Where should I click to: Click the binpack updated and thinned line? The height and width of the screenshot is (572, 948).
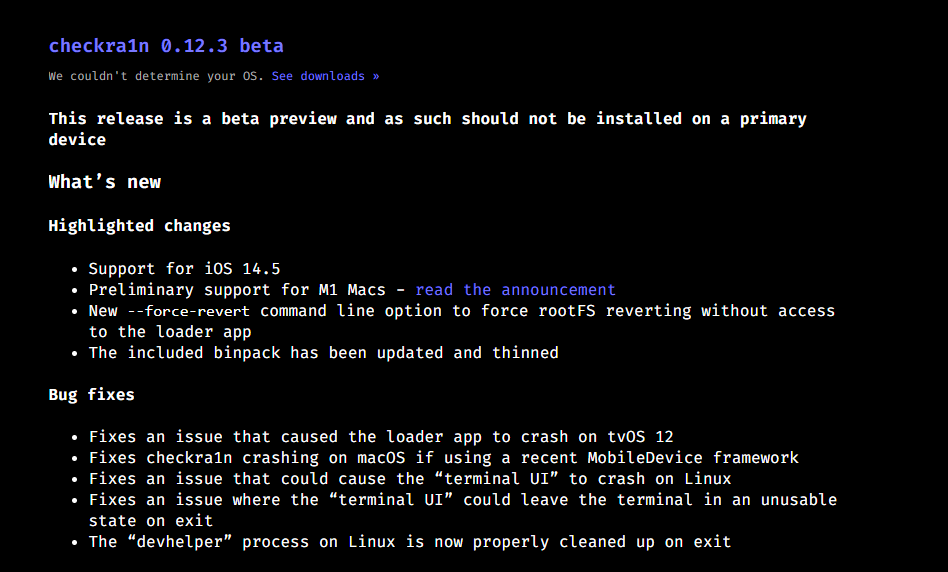point(323,353)
